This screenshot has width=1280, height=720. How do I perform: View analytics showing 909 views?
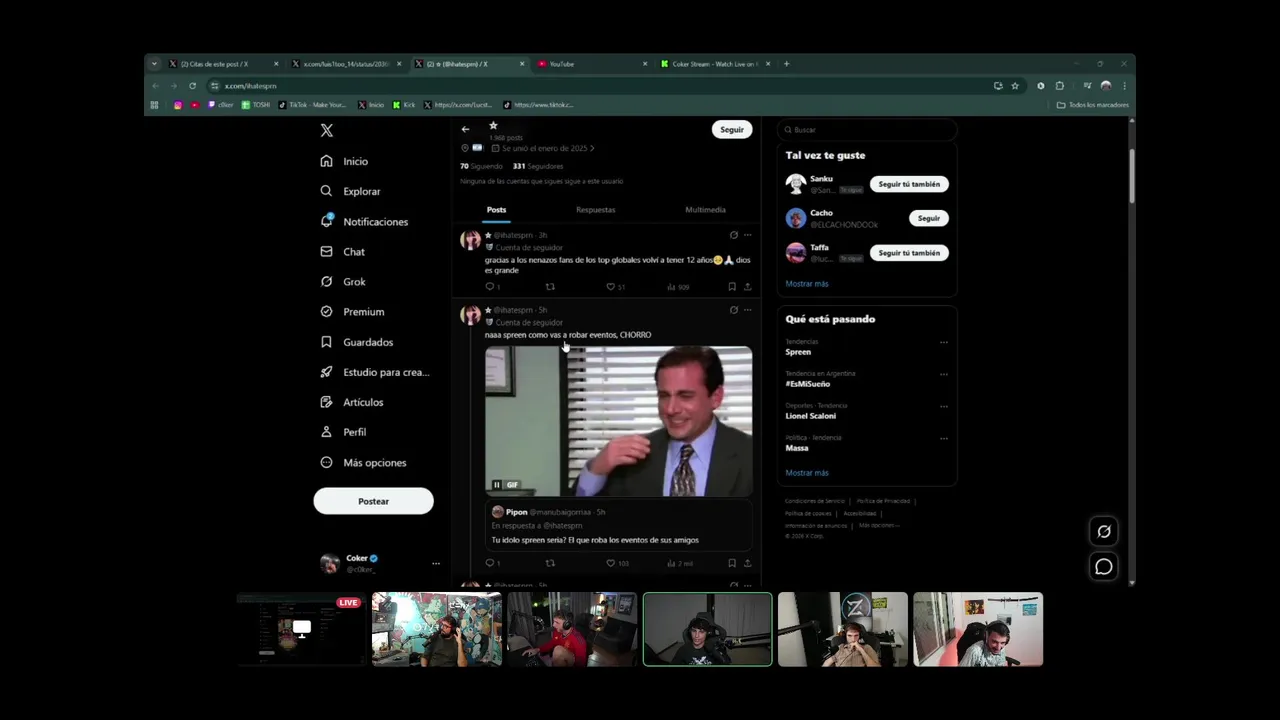coord(678,287)
